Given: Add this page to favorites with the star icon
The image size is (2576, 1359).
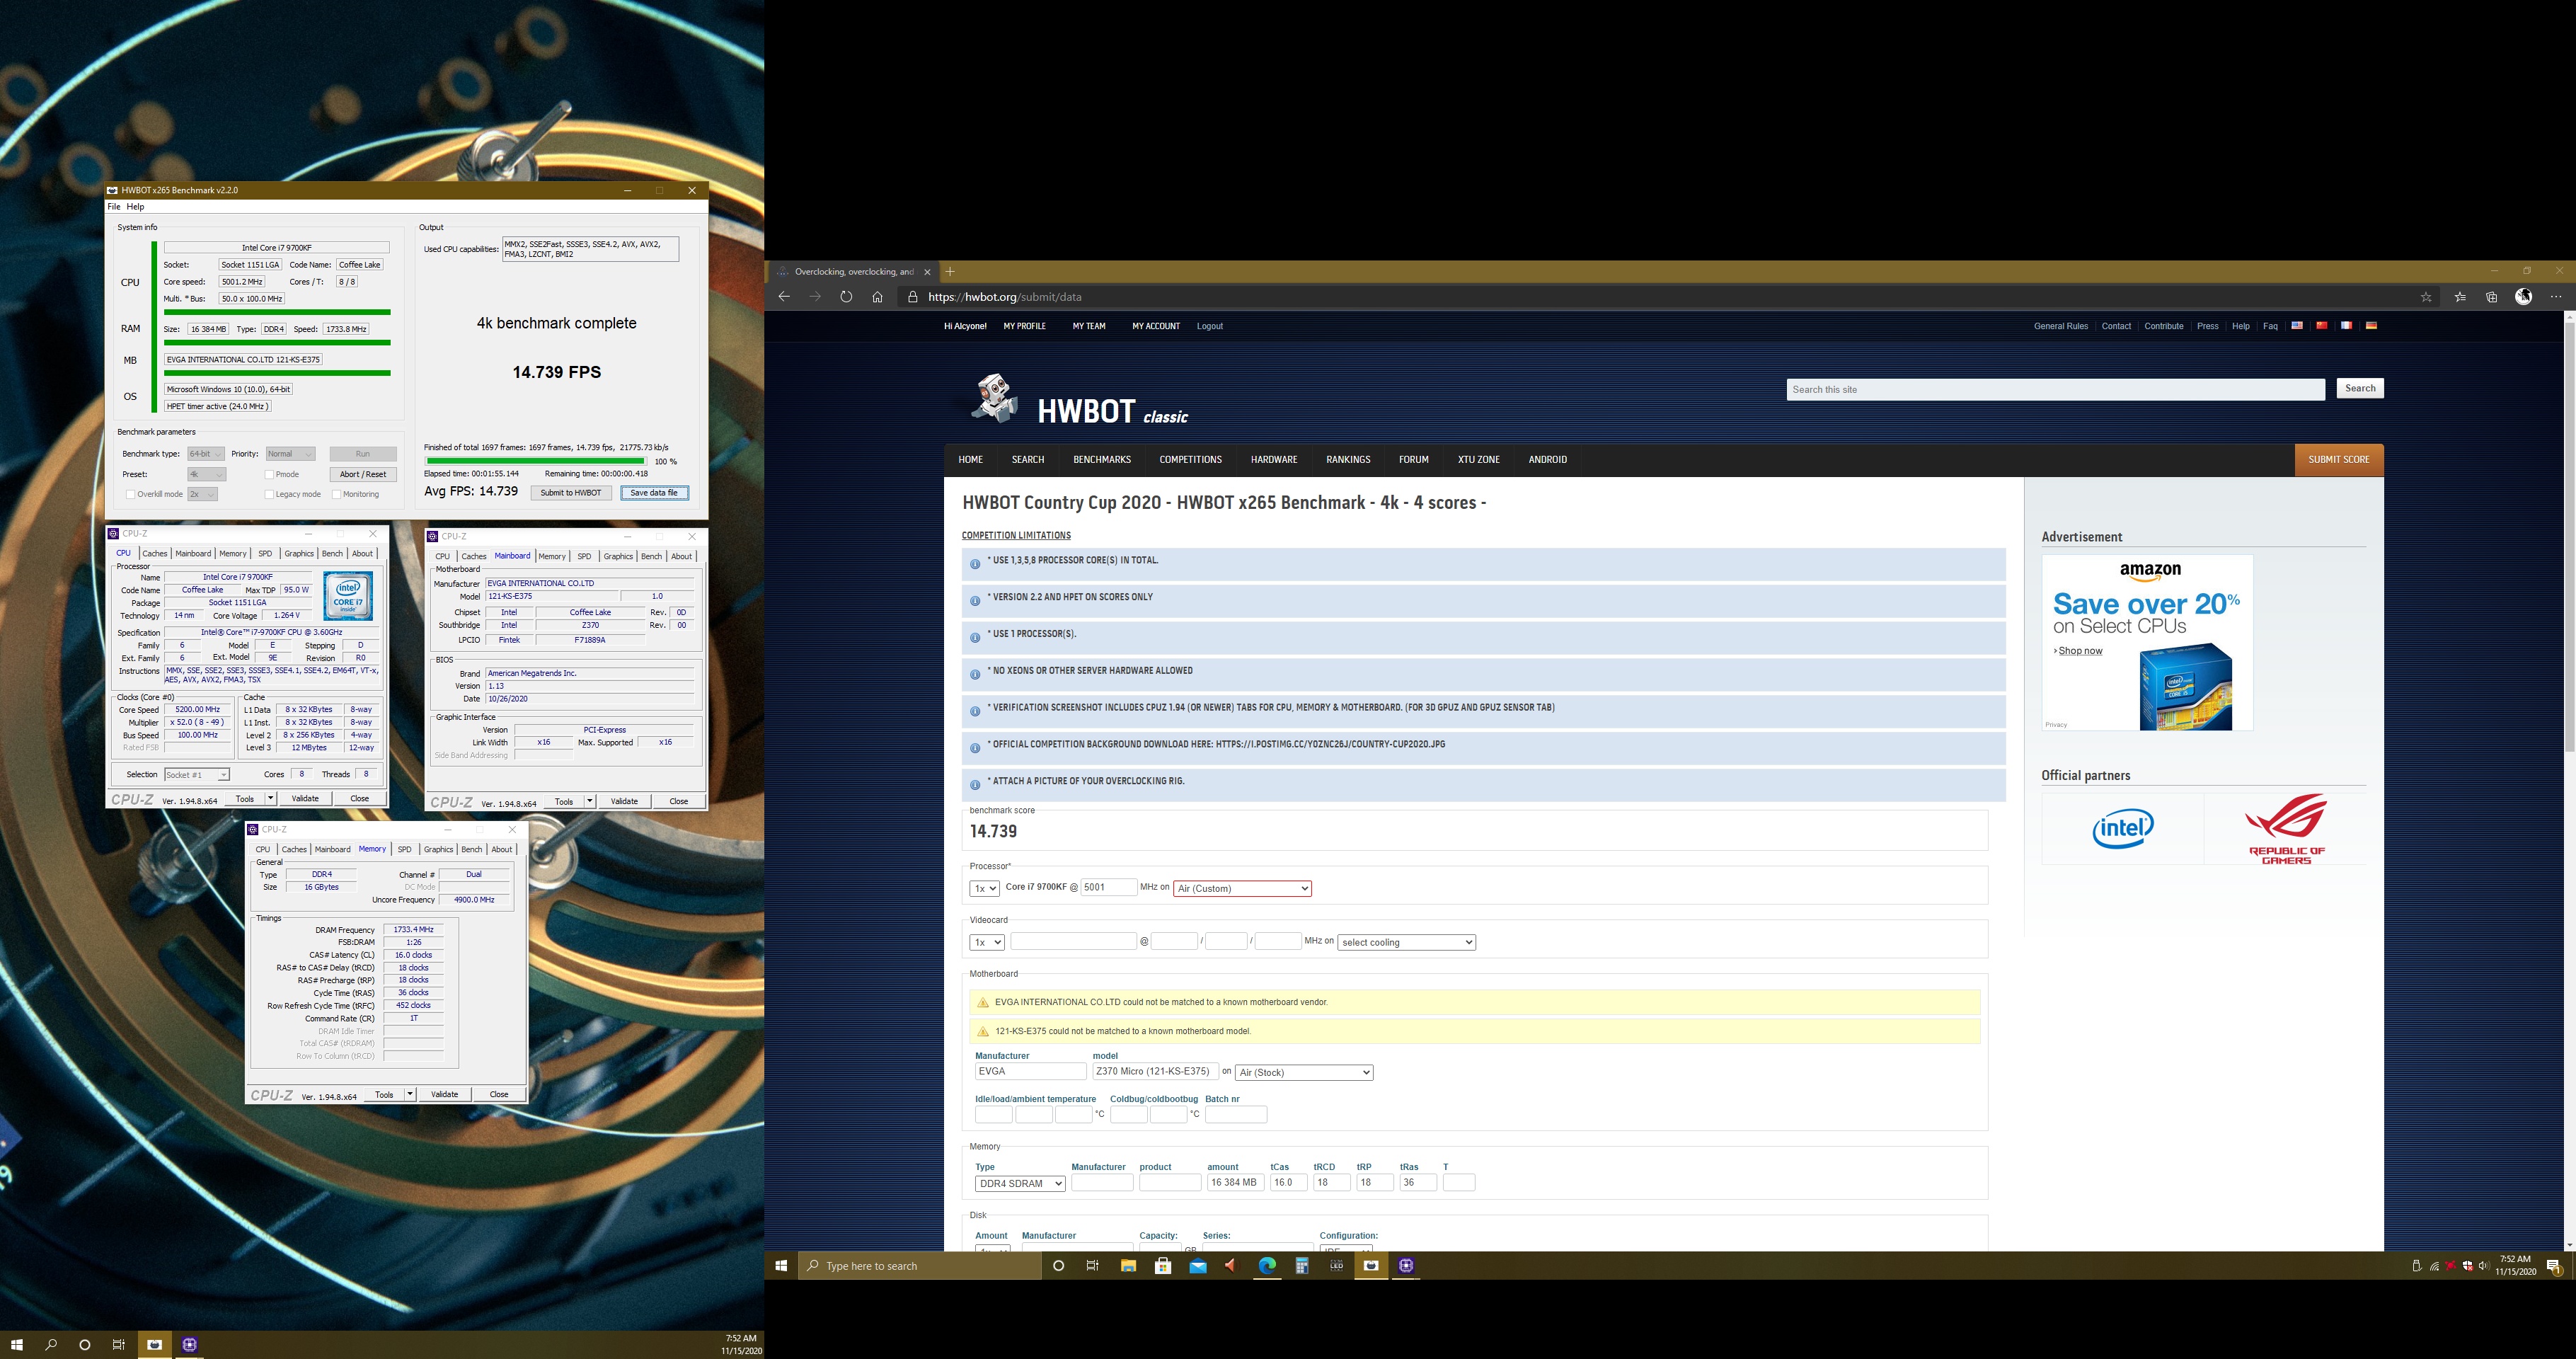Looking at the screenshot, I should [2425, 297].
